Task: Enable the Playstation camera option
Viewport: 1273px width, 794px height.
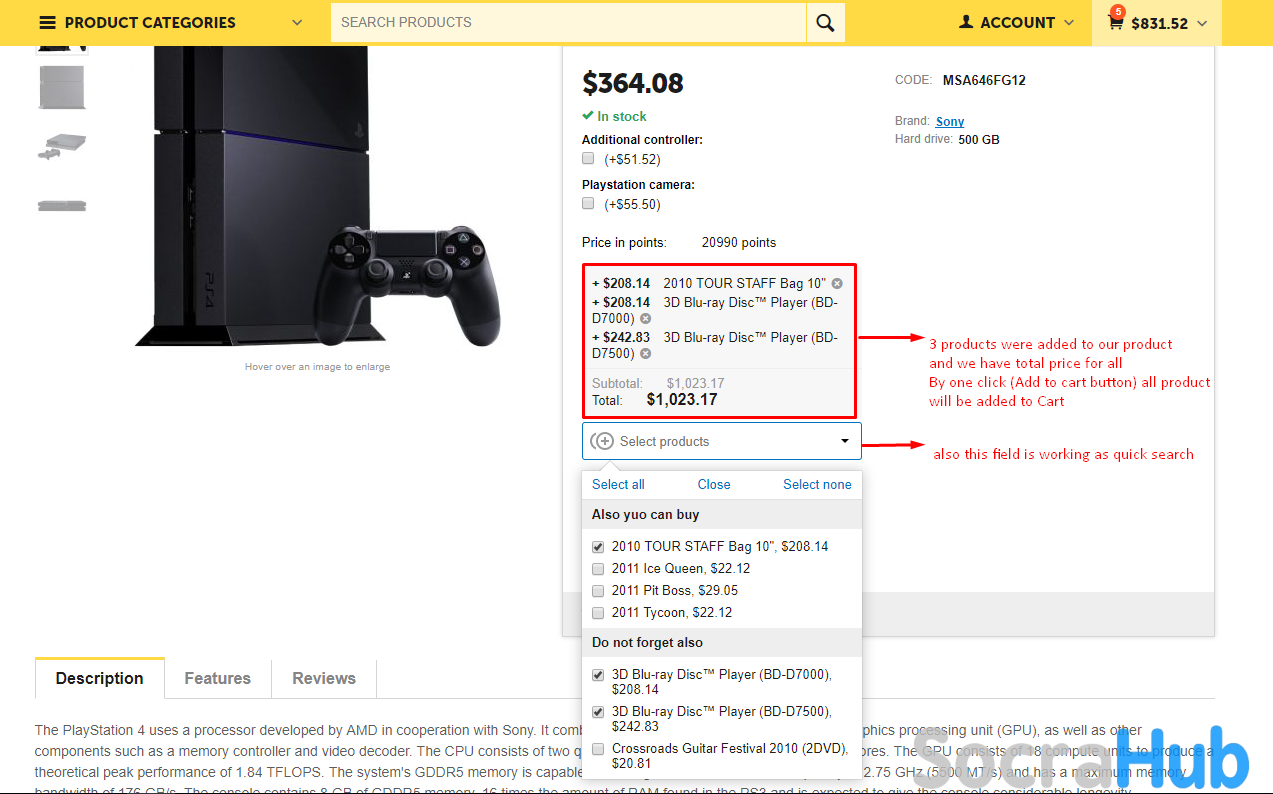Action: click(x=588, y=204)
